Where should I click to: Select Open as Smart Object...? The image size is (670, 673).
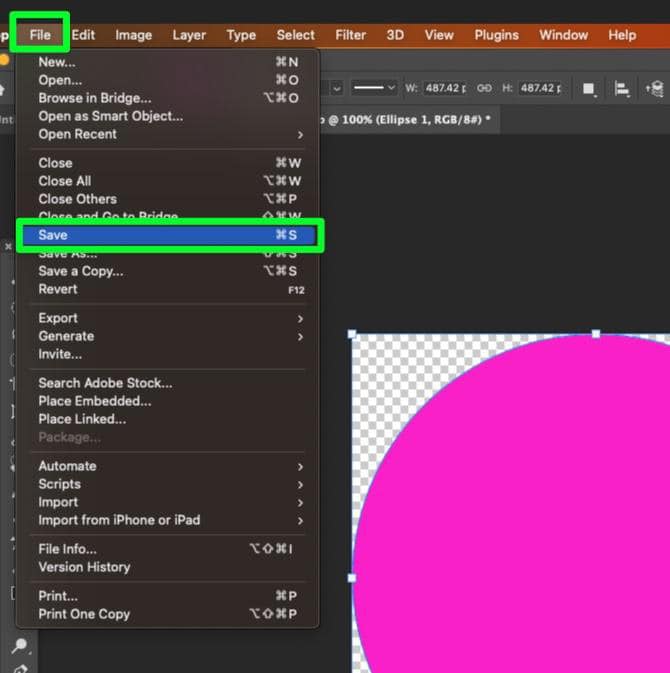tap(170, 116)
